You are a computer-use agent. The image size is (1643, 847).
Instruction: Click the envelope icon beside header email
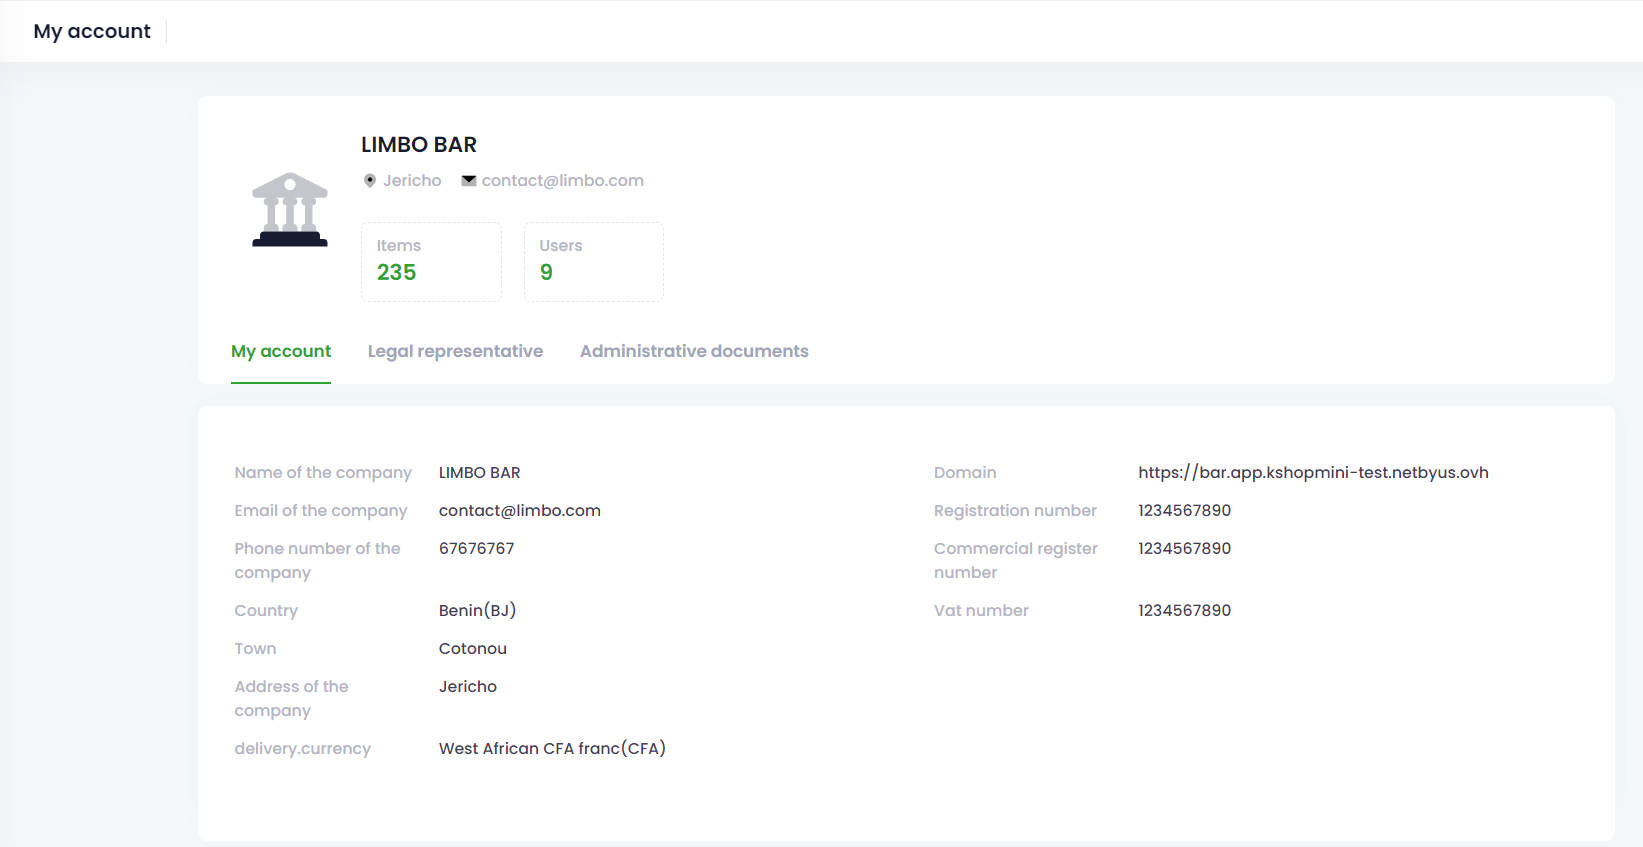tap(468, 180)
